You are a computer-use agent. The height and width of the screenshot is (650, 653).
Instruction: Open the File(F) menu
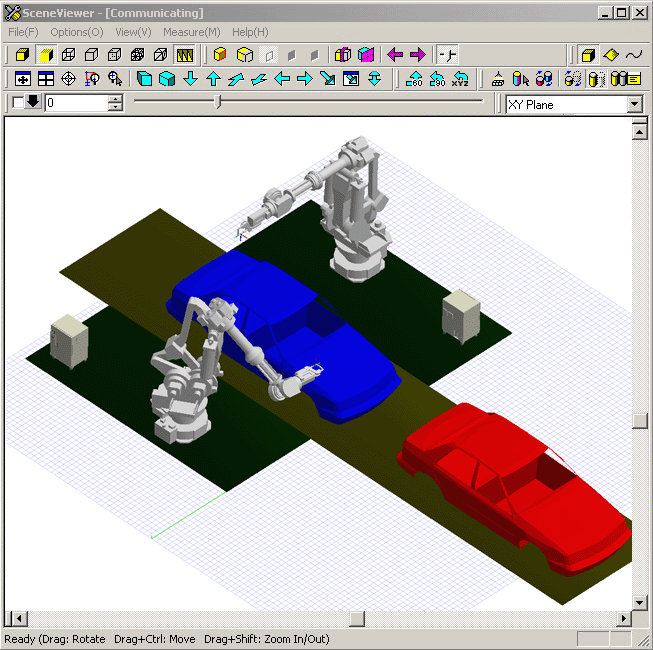(23, 32)
